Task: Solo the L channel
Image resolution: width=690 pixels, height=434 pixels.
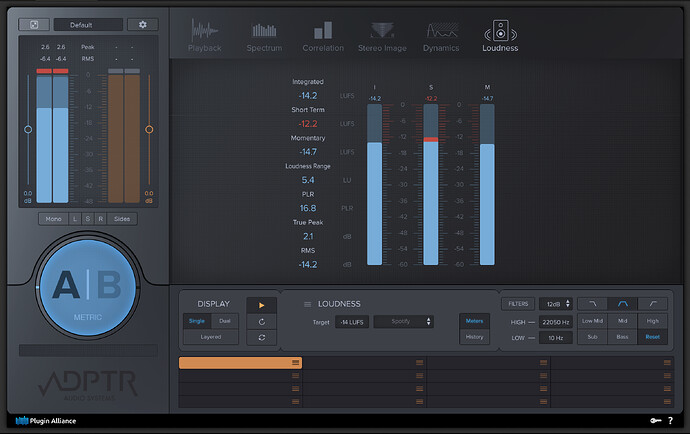Action: pos(75,219)
